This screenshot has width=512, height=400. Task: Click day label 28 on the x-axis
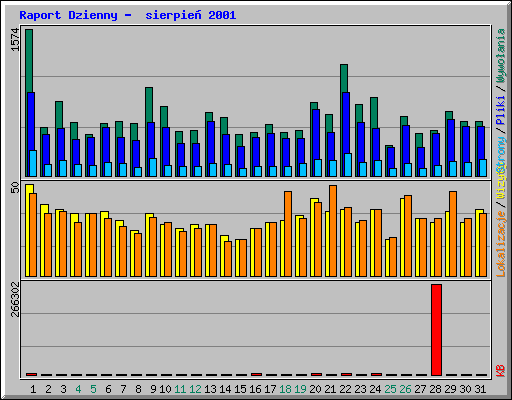(x=435, y=389)
